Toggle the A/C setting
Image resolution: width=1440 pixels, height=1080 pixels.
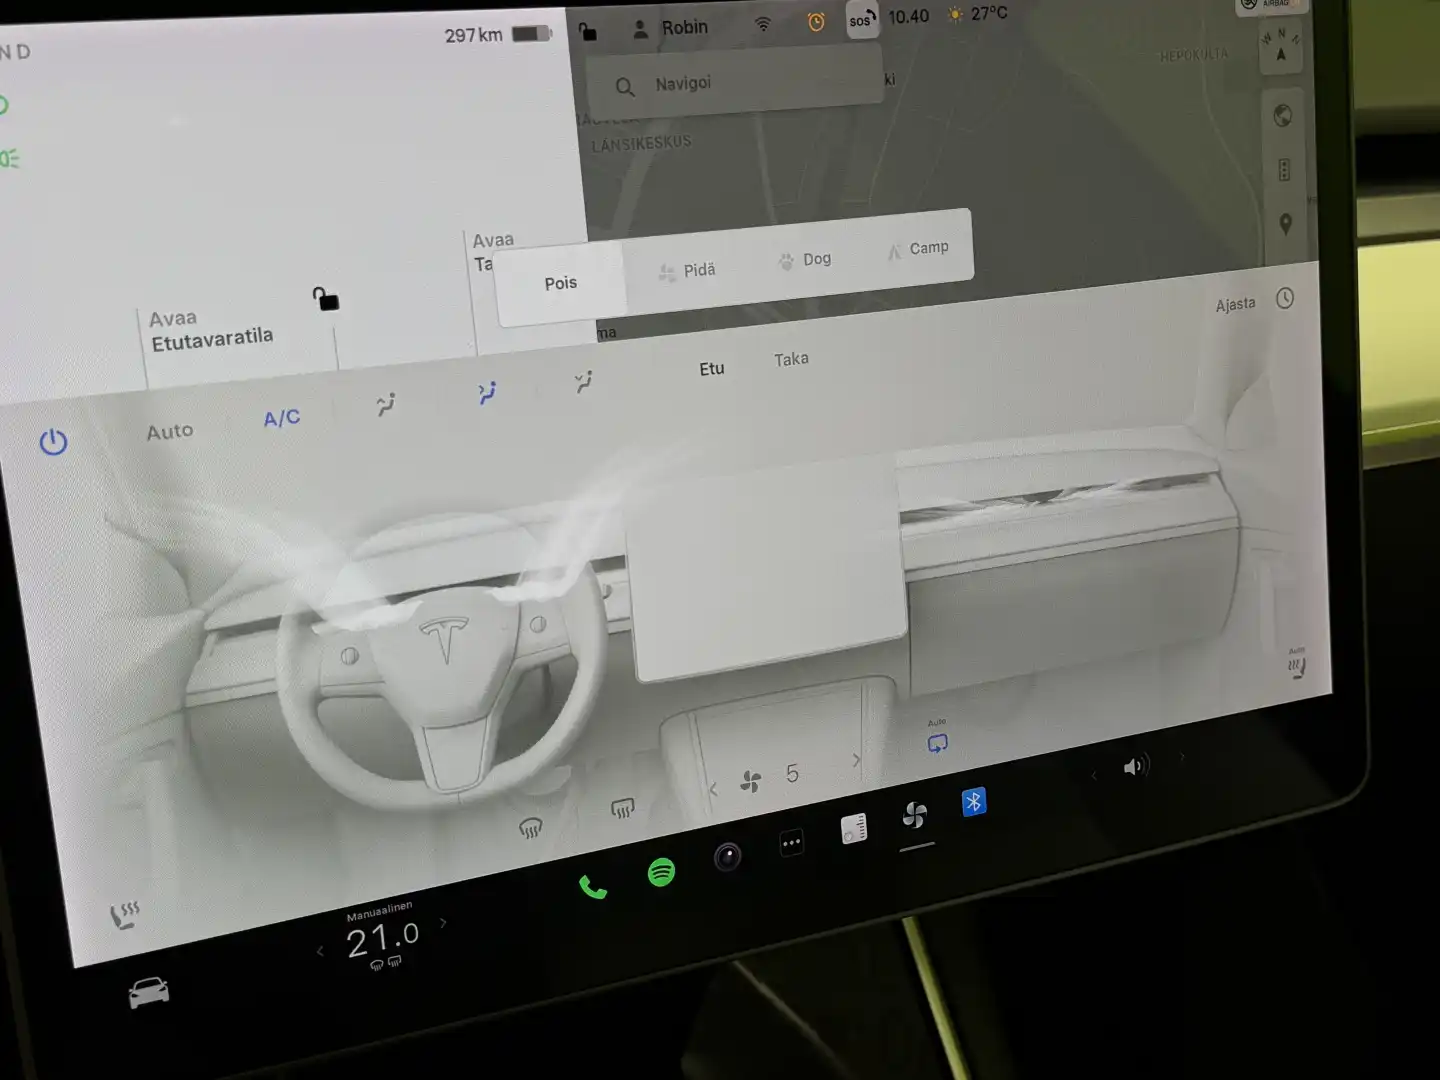coord(282,418)
